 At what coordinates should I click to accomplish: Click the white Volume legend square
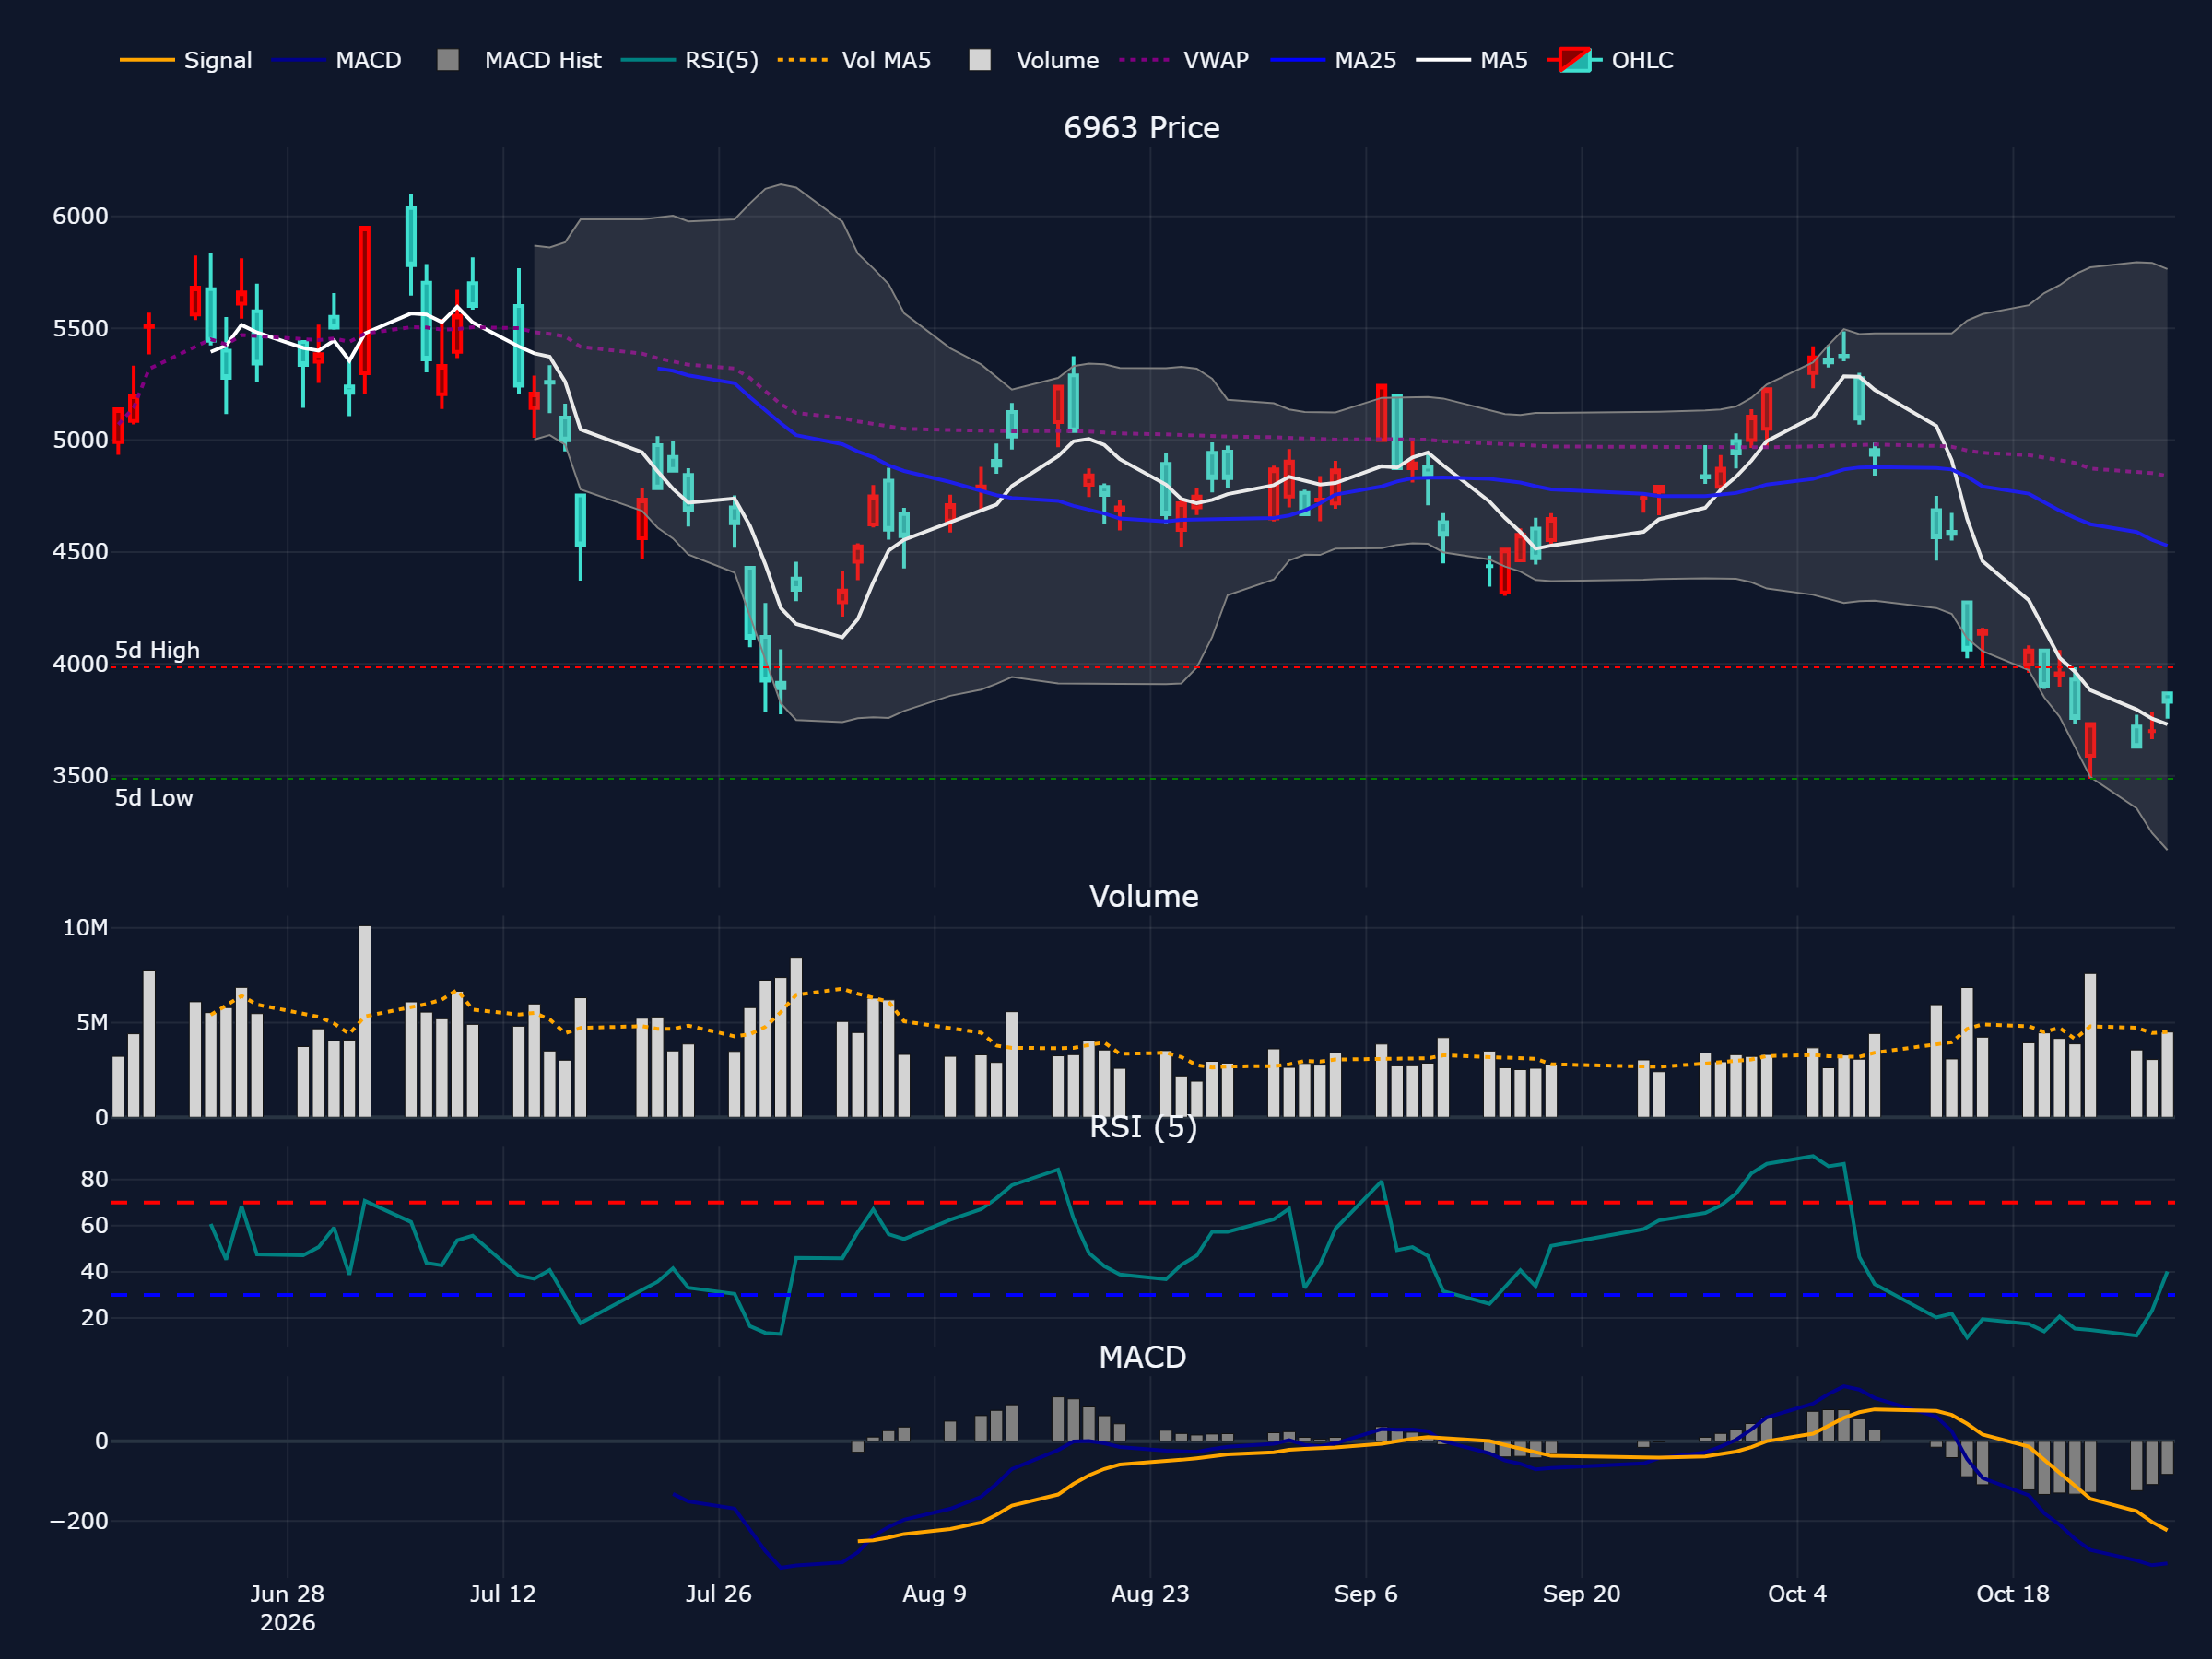[x=980, y=60]
